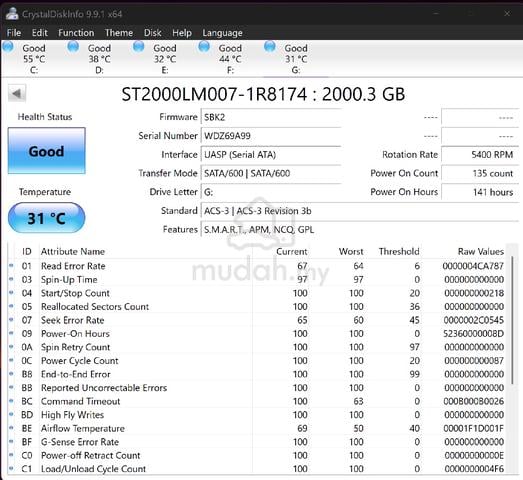The width and height of the screenshot is (523, 480).
Task: Click the G: drive status orb
Action: coord(270,47)
